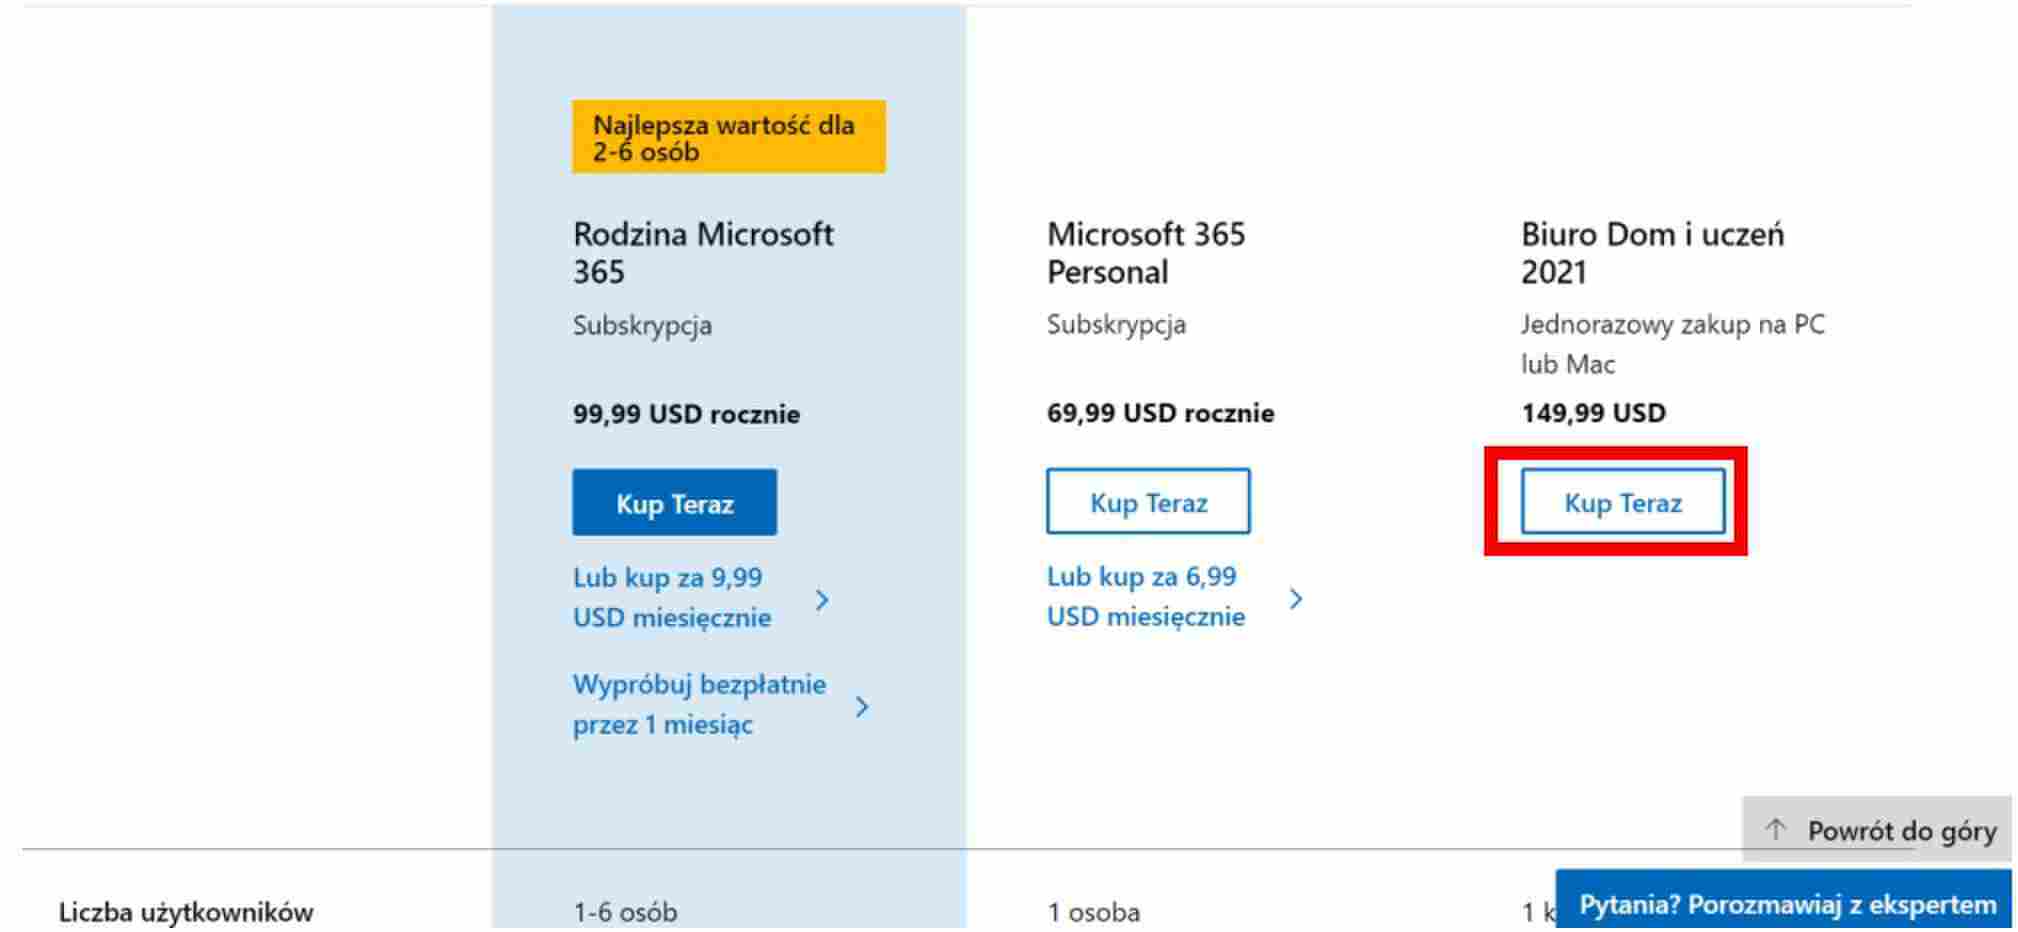Click chevron beside 9,99 USD miesięcznie
Viewport: 2018px width, 932px height.
[x=822, y=600]
